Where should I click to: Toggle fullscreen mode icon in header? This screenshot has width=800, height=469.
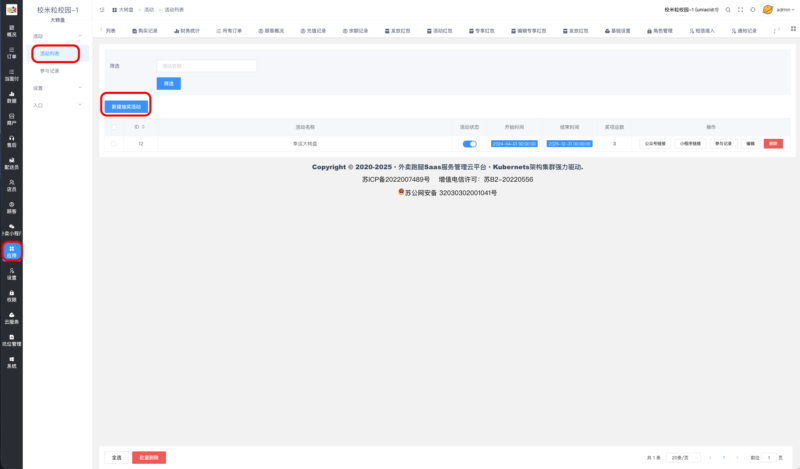click(x=739, y=9)
